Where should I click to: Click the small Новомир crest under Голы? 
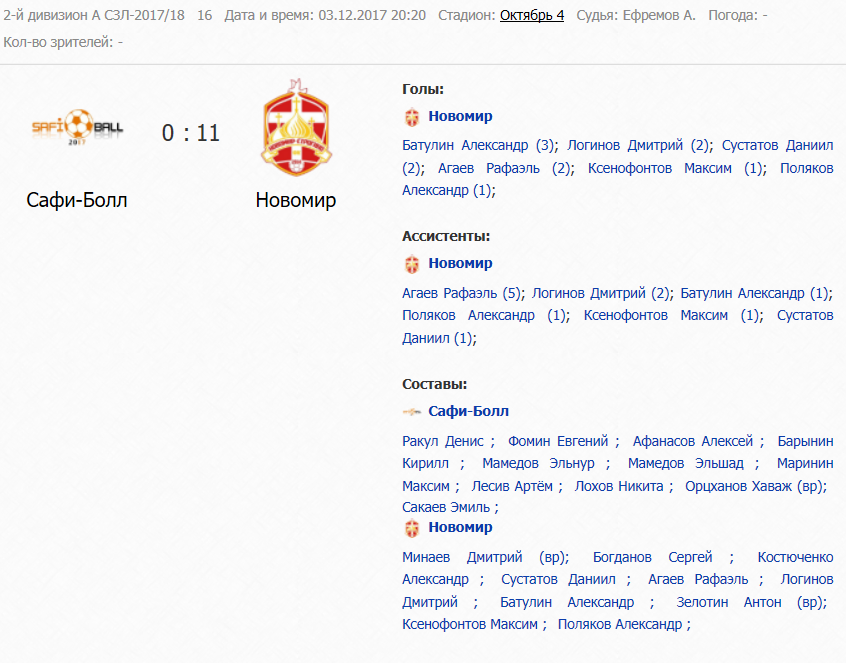click(412, 117)
